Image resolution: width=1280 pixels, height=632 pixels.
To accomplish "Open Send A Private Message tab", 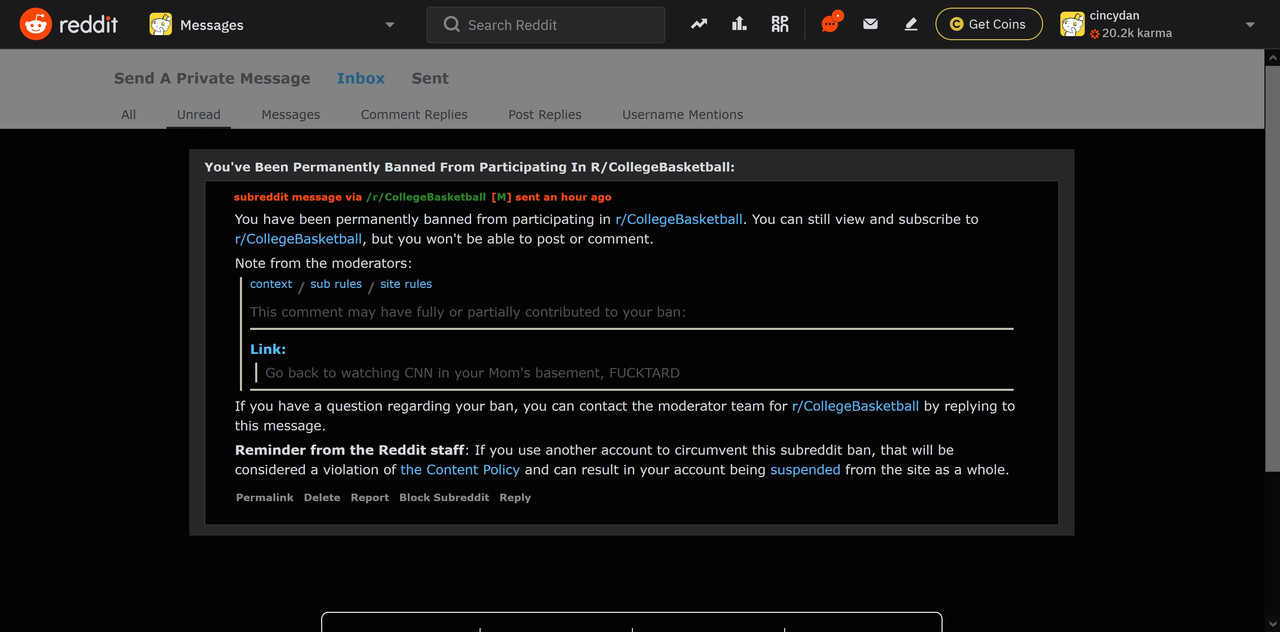I will click(212, 78).
